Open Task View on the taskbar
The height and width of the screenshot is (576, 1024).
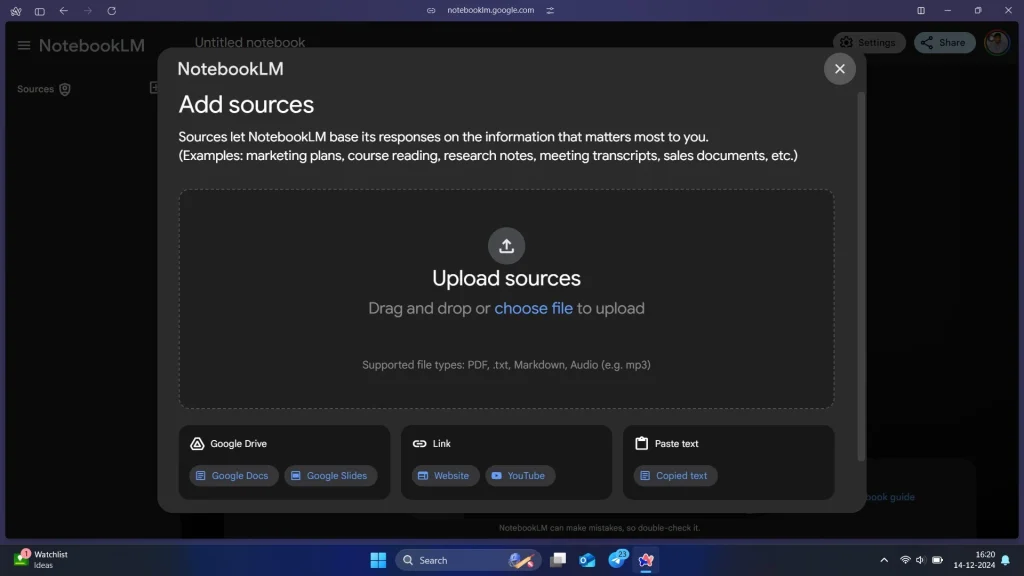[558, 560]
